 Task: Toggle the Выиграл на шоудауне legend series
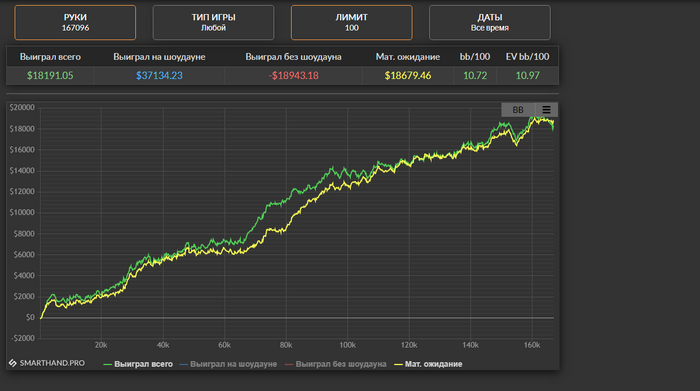(228, 364)
